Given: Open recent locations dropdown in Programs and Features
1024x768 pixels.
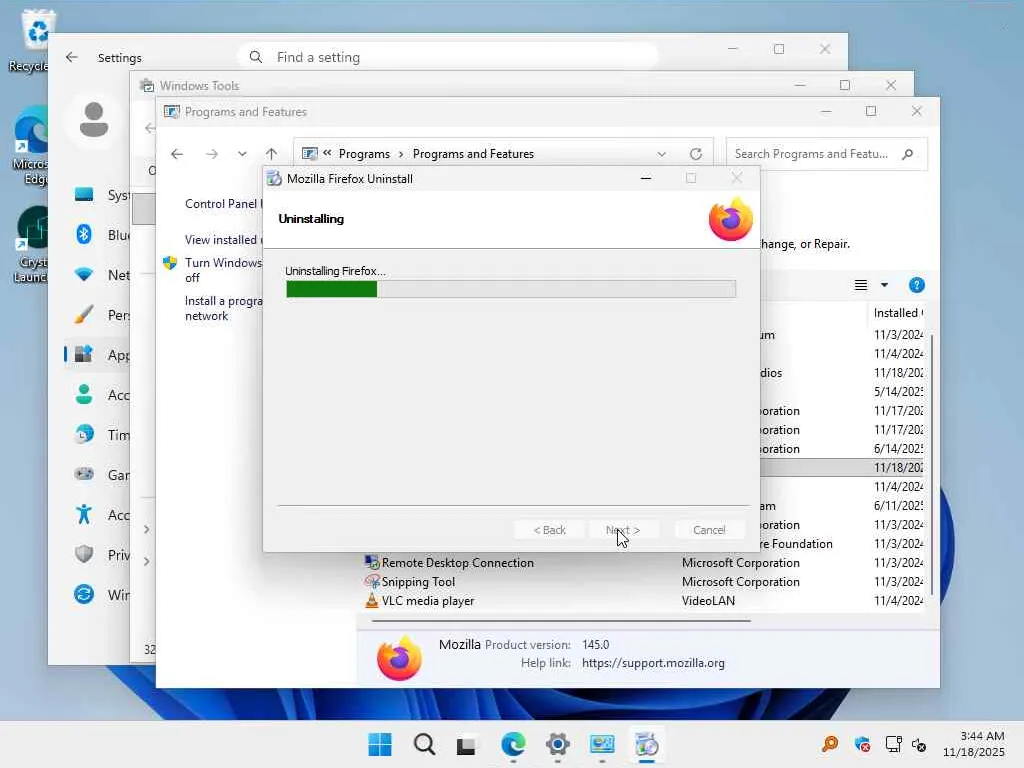Looking at the screenshot, I should pos(242,154).
